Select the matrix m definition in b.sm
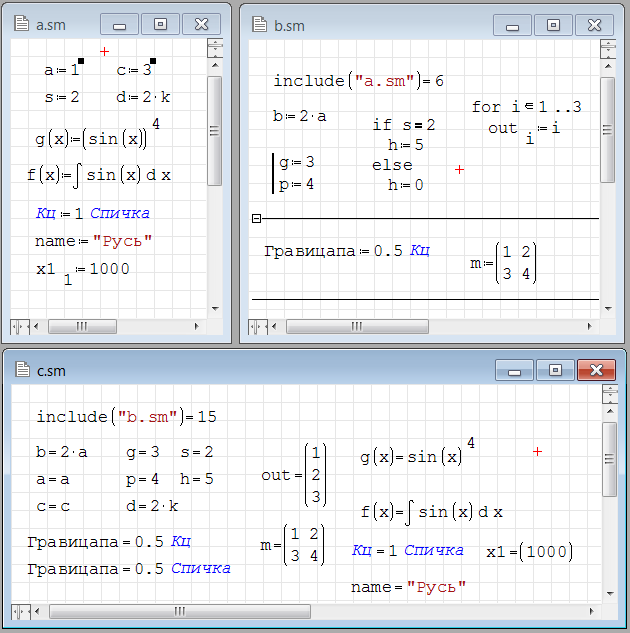This screenshot has height=633, width=630. (x=503, y=263)
